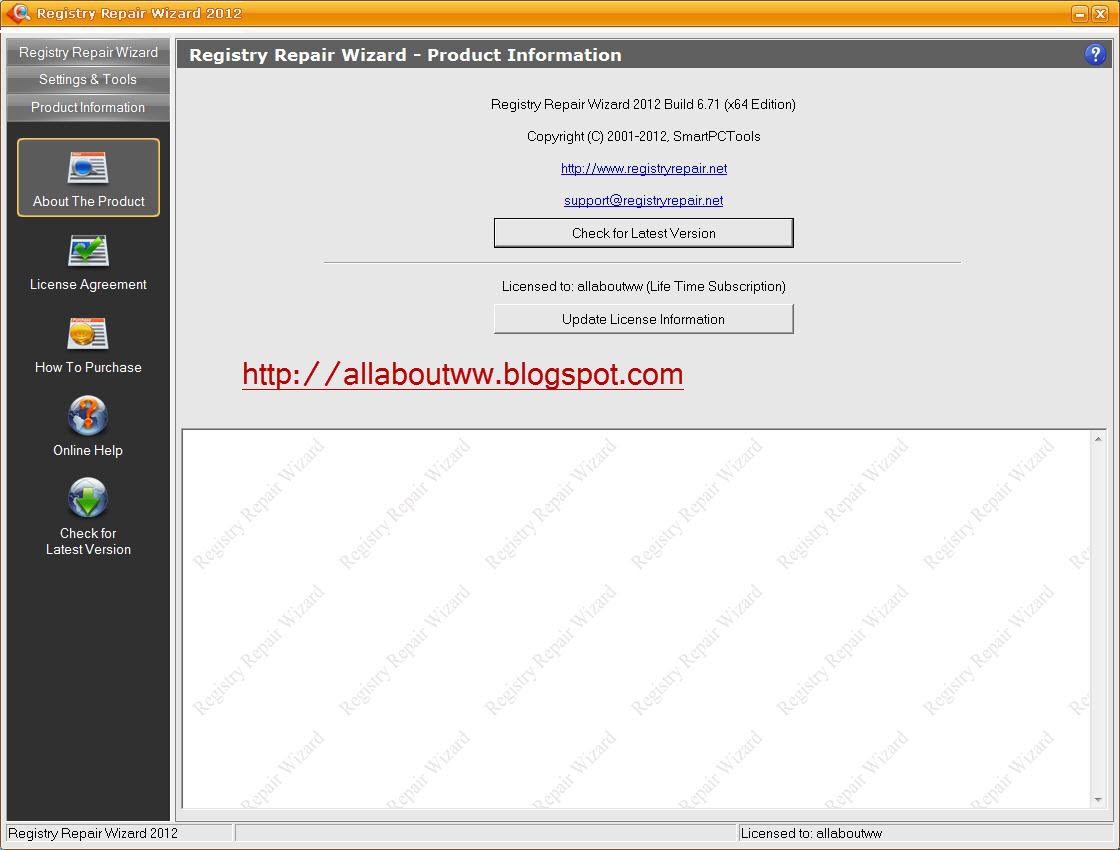Click the header "Registry Repair Wizard - Product Information"
1120x850 pixels.
pos(405,55)
